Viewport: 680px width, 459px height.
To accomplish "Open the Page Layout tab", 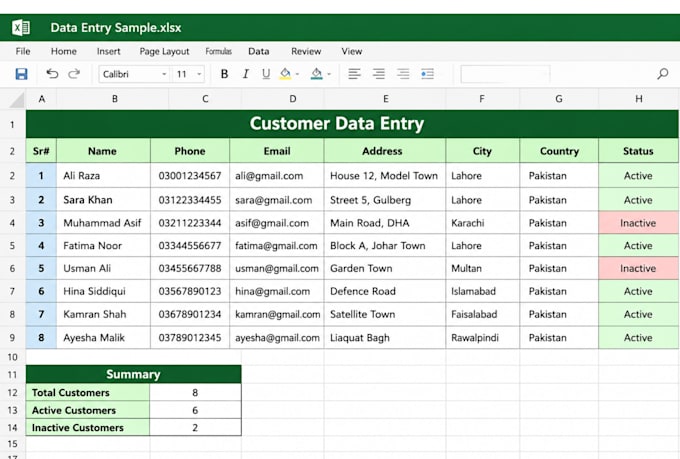I will [x=164, y=51].
